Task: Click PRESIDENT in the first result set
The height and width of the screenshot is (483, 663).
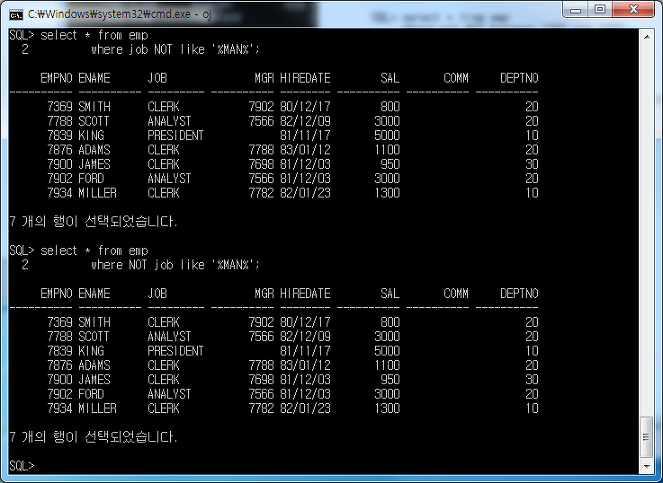Action: click(x=175, y=135)
